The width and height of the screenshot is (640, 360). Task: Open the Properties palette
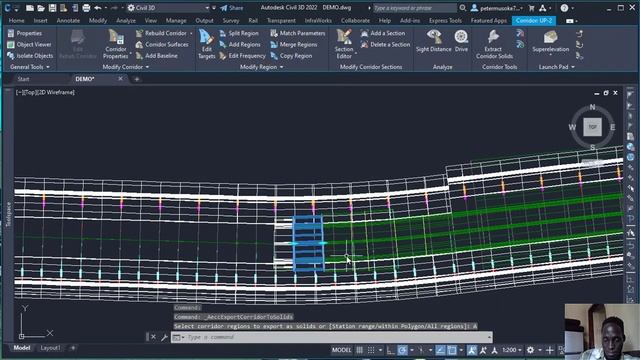point(25,33)
